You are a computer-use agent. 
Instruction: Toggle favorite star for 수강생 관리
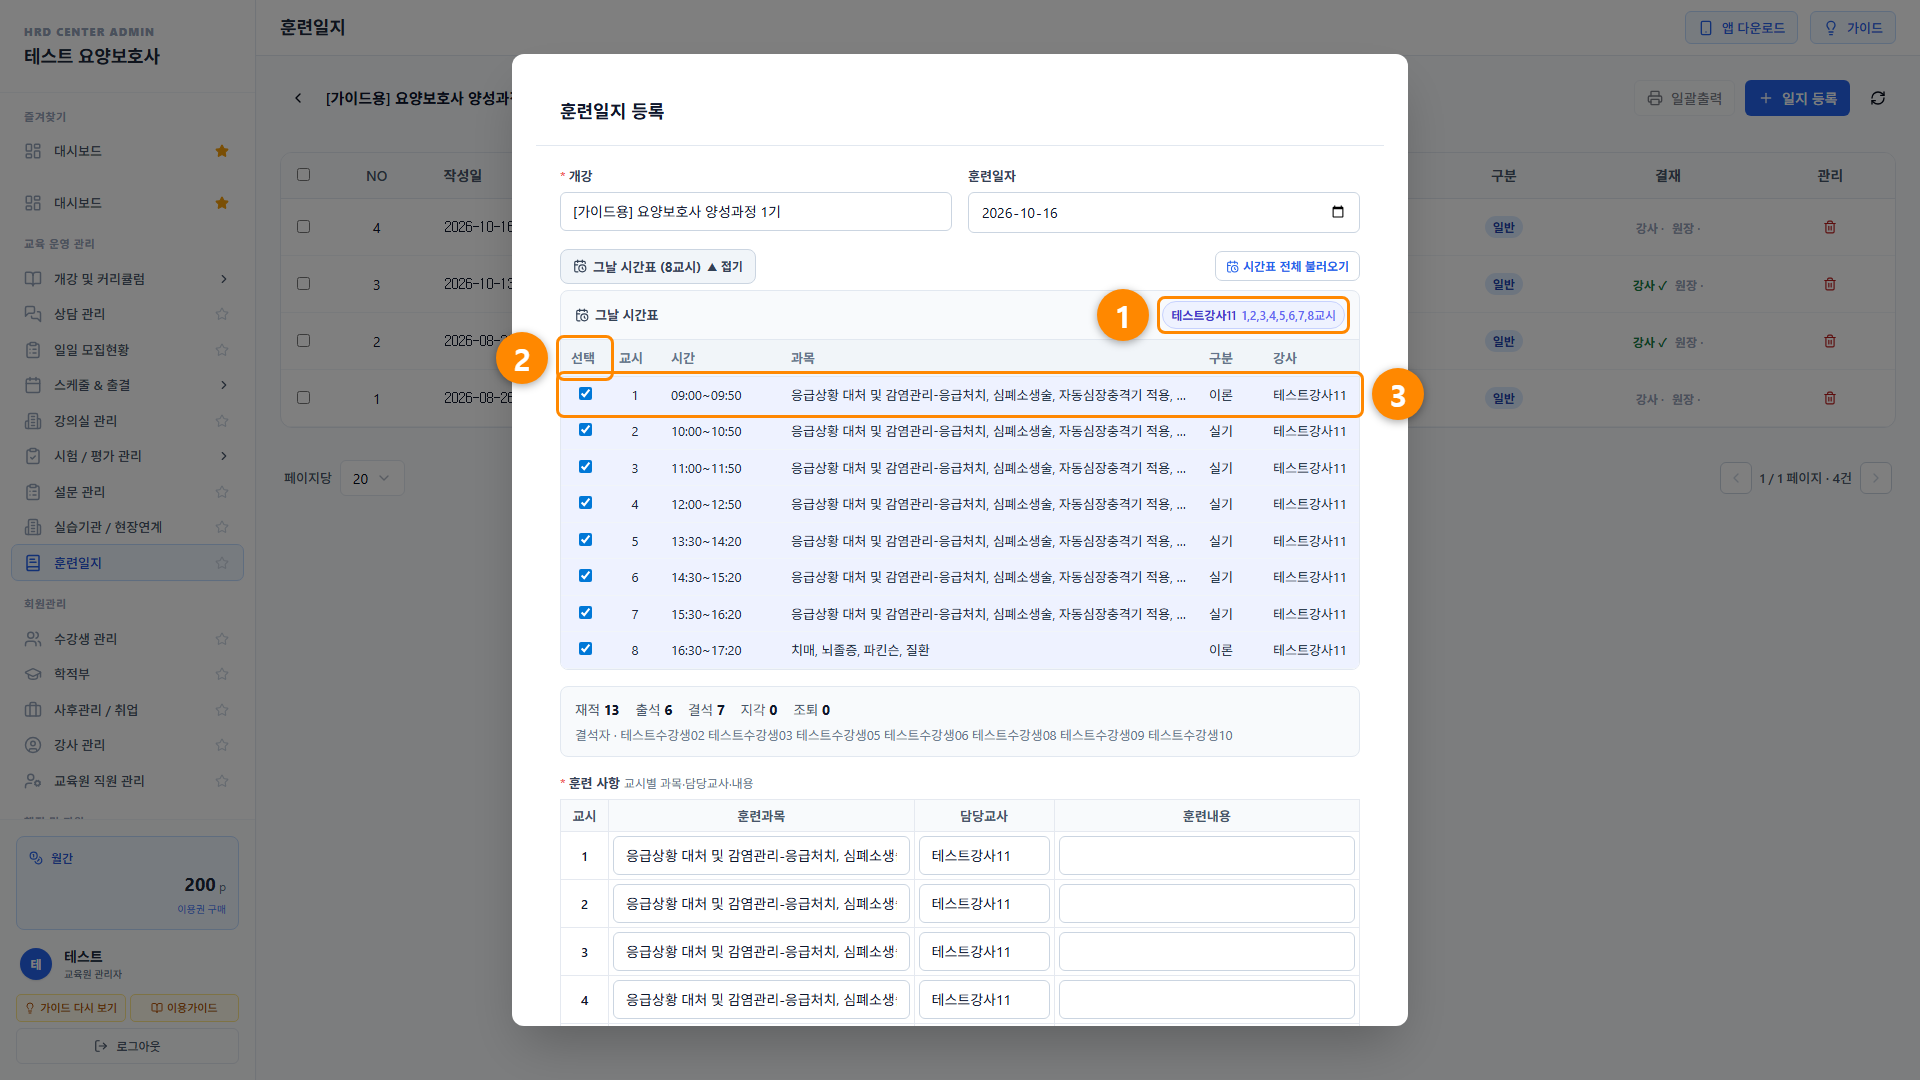pyautogui.click(x=222, y=639)
